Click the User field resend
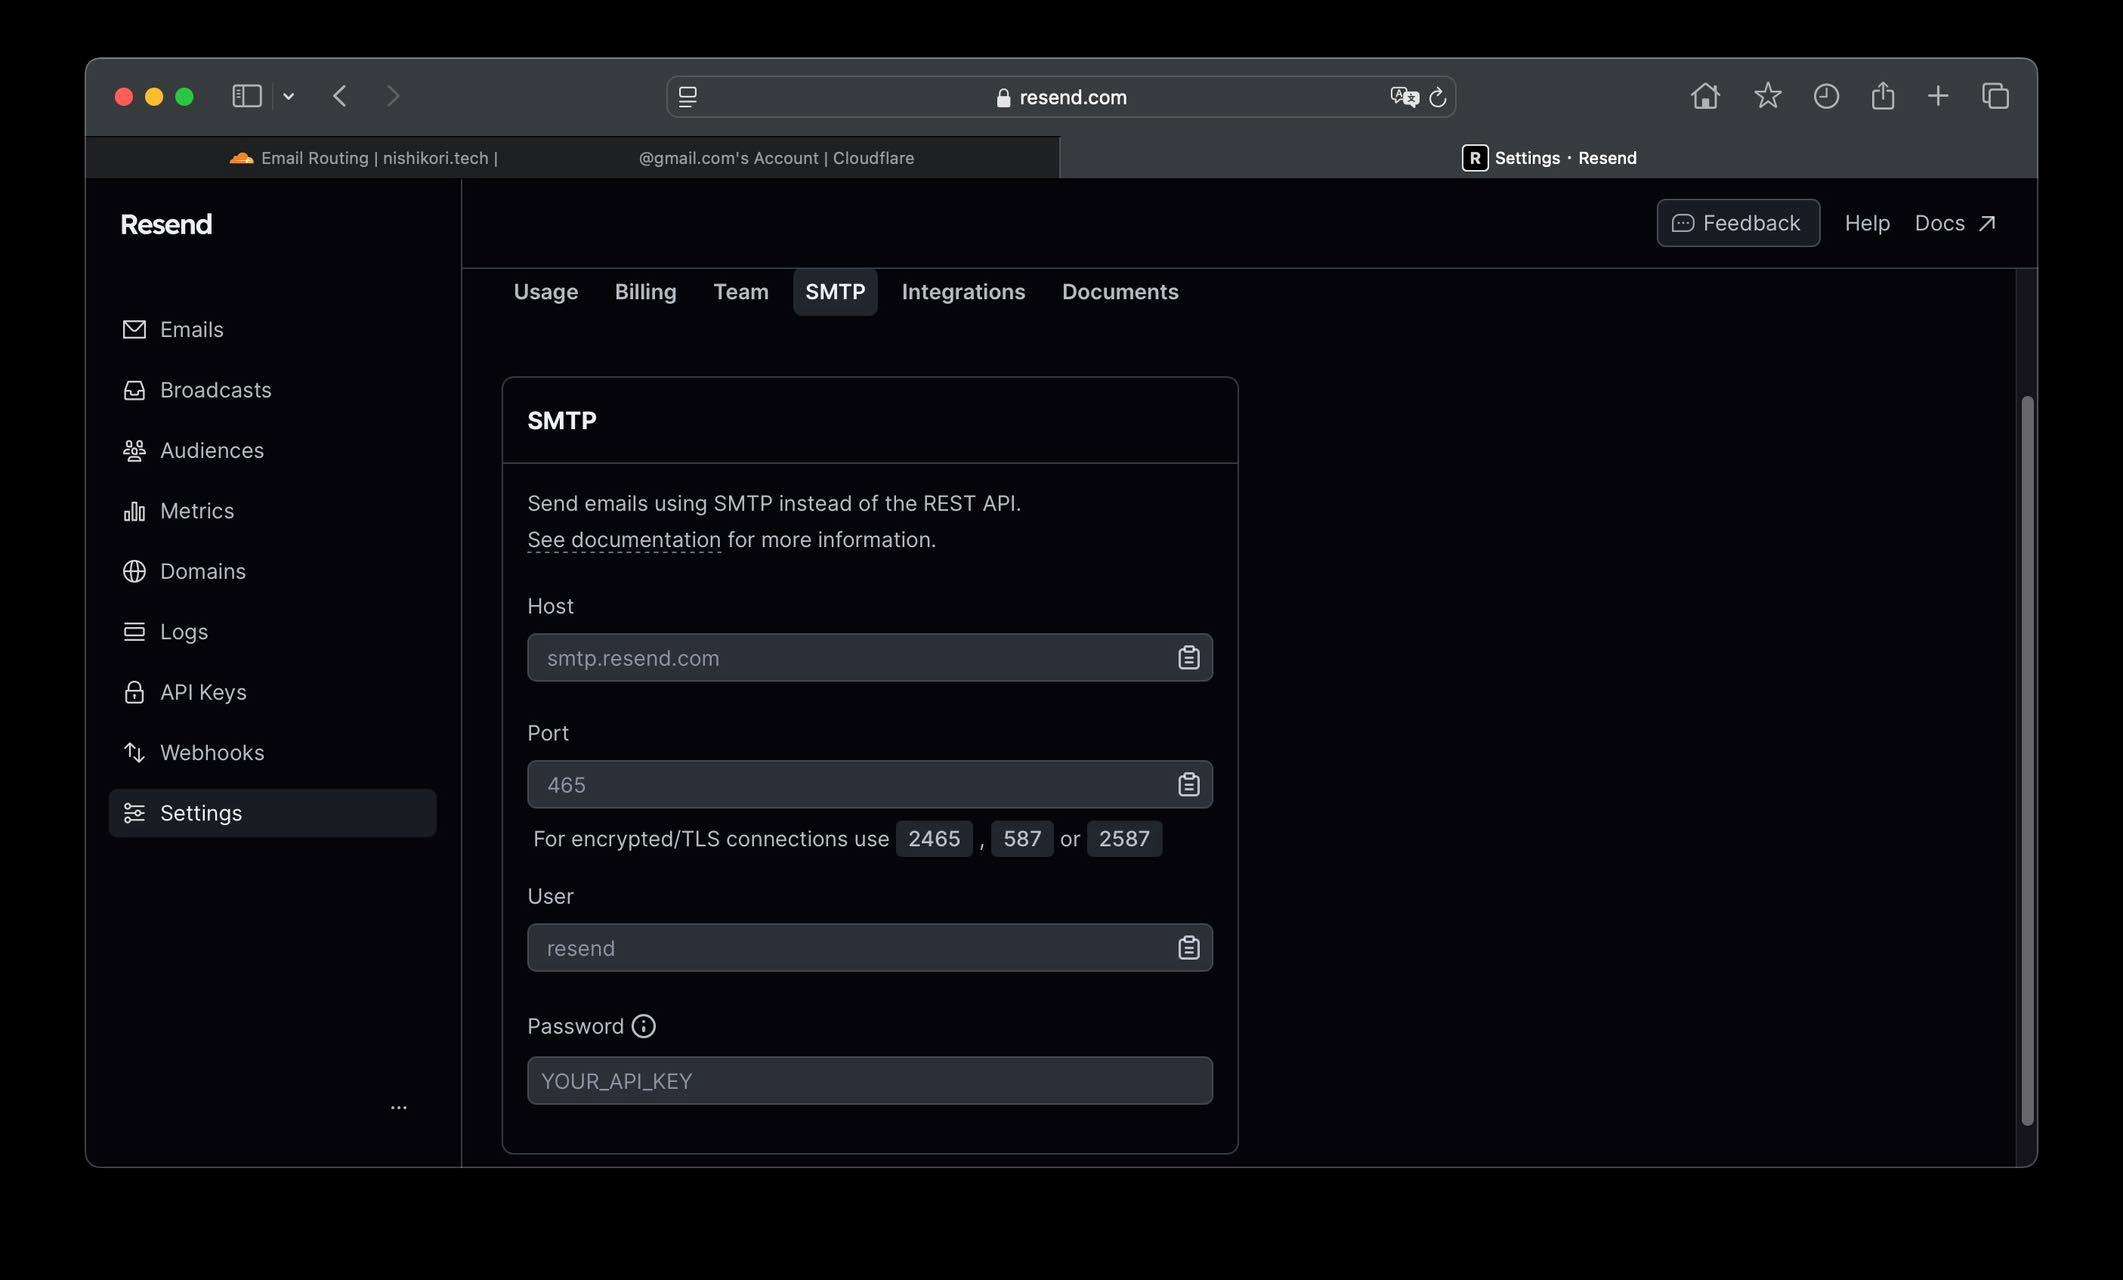Screen dimensions: 2123x1280 point(870,948)
